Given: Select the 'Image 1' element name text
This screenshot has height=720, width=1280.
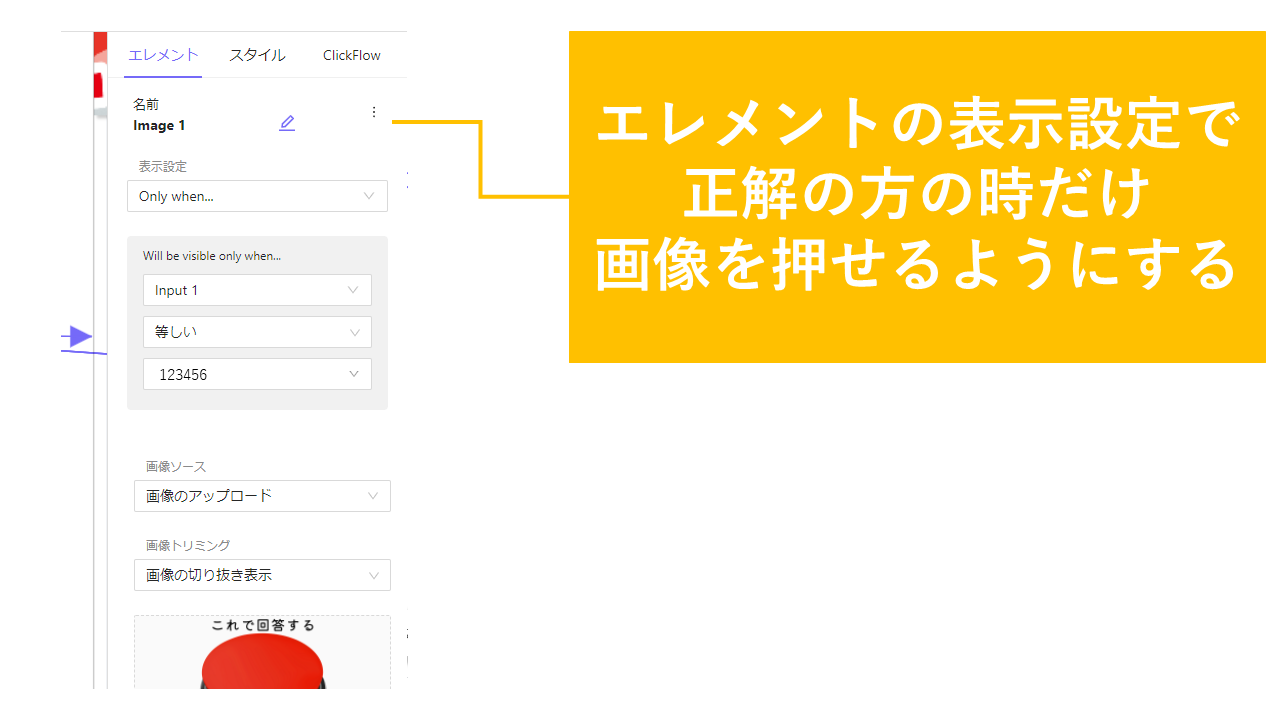Looking at the screenshot, I should pyautogui.click(x=159, y=126).
